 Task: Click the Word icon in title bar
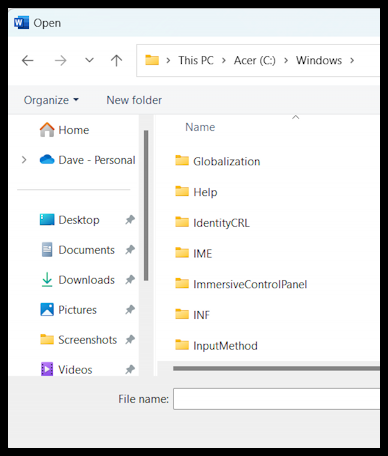click(21, 23)
